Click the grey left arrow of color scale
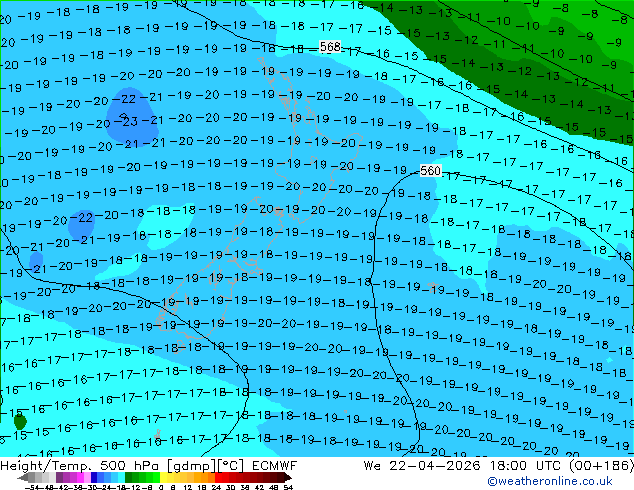634x490 pixels. [x=22, y=477]
